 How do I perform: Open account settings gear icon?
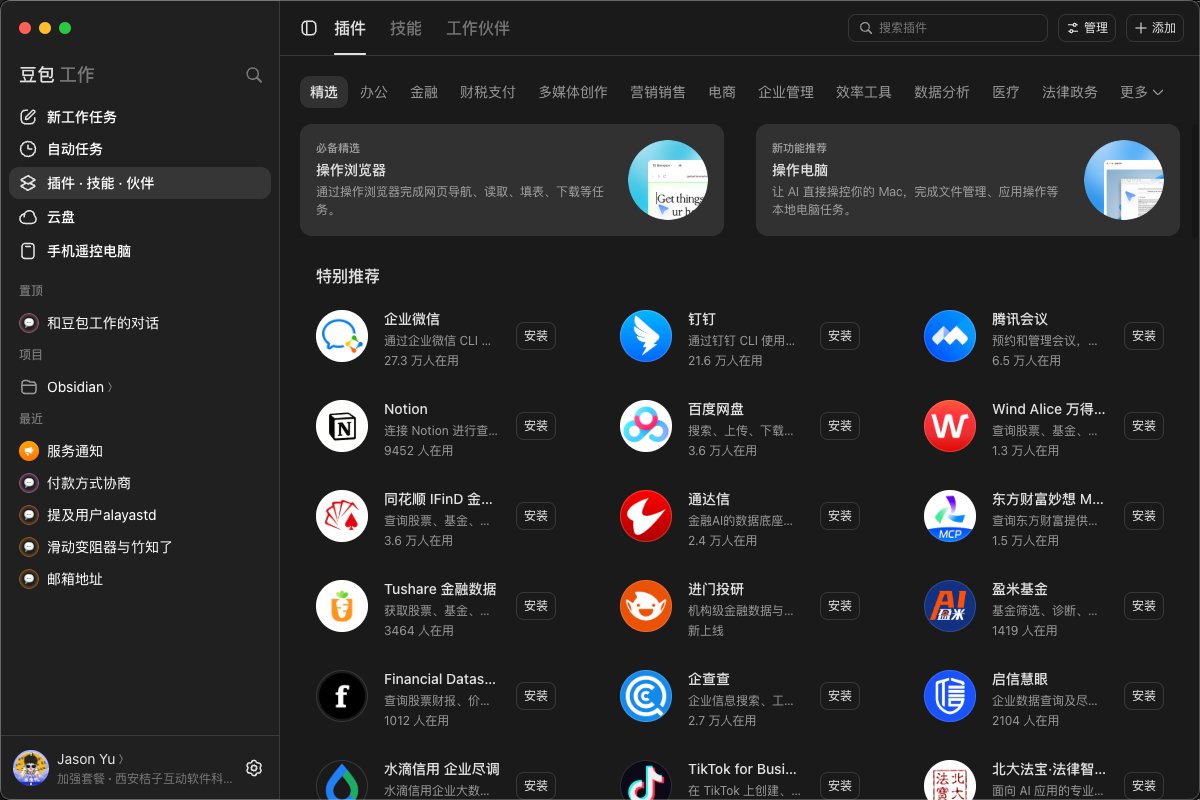coord(254,768)
